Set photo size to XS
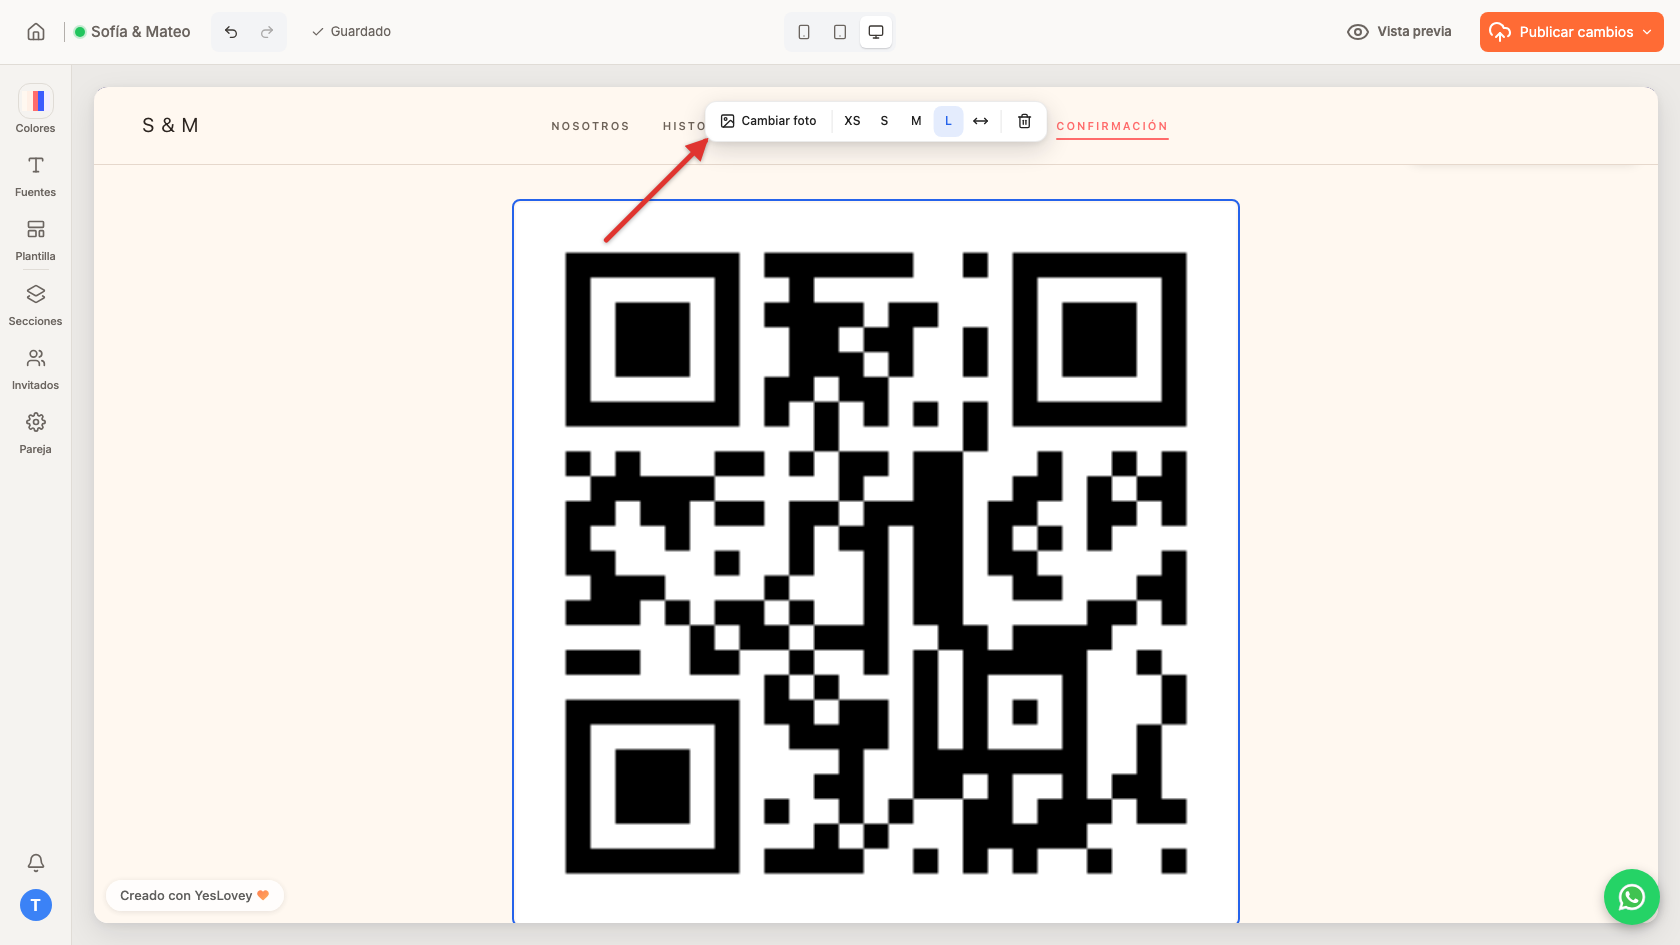 (x=852, y=121)
